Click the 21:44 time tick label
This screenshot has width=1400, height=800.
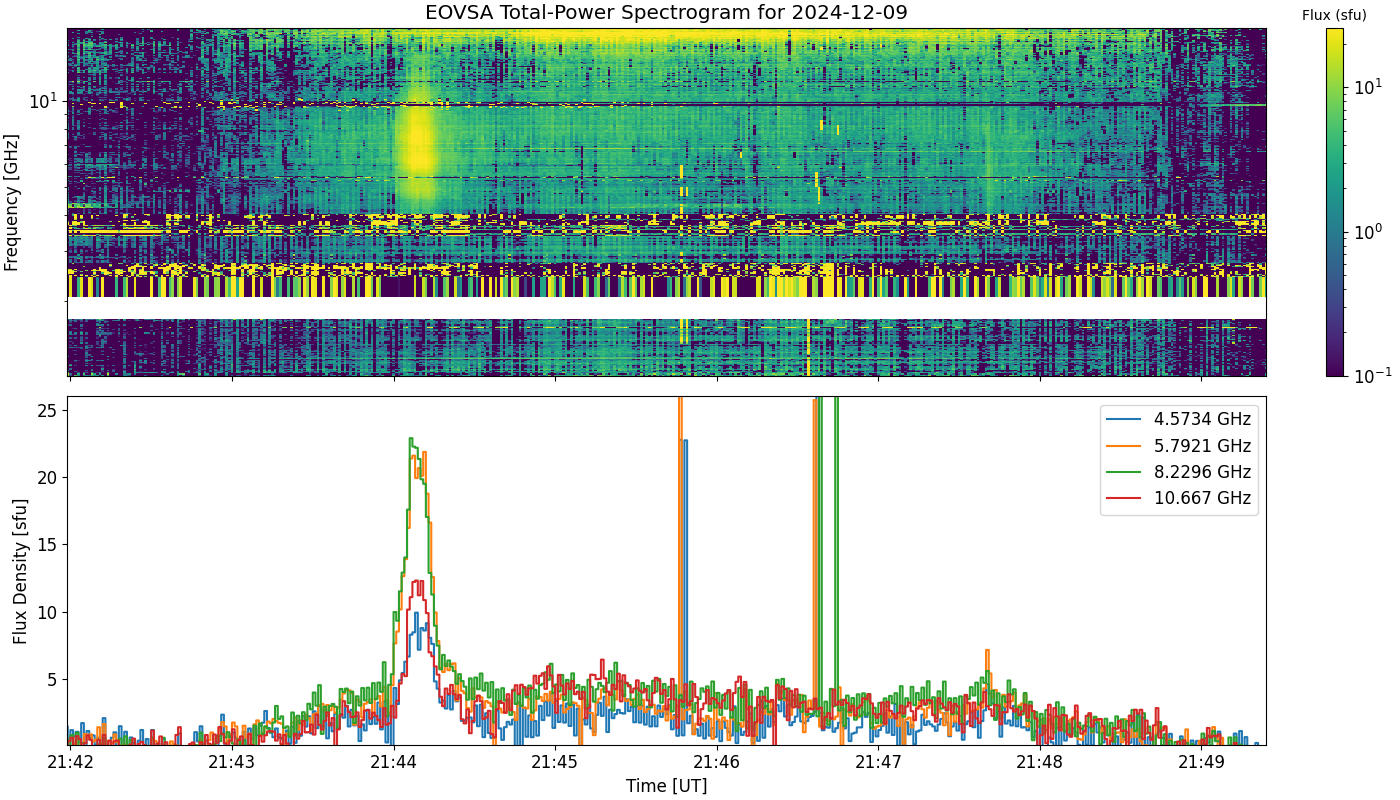pyautogui.click(x=394, y=762)
